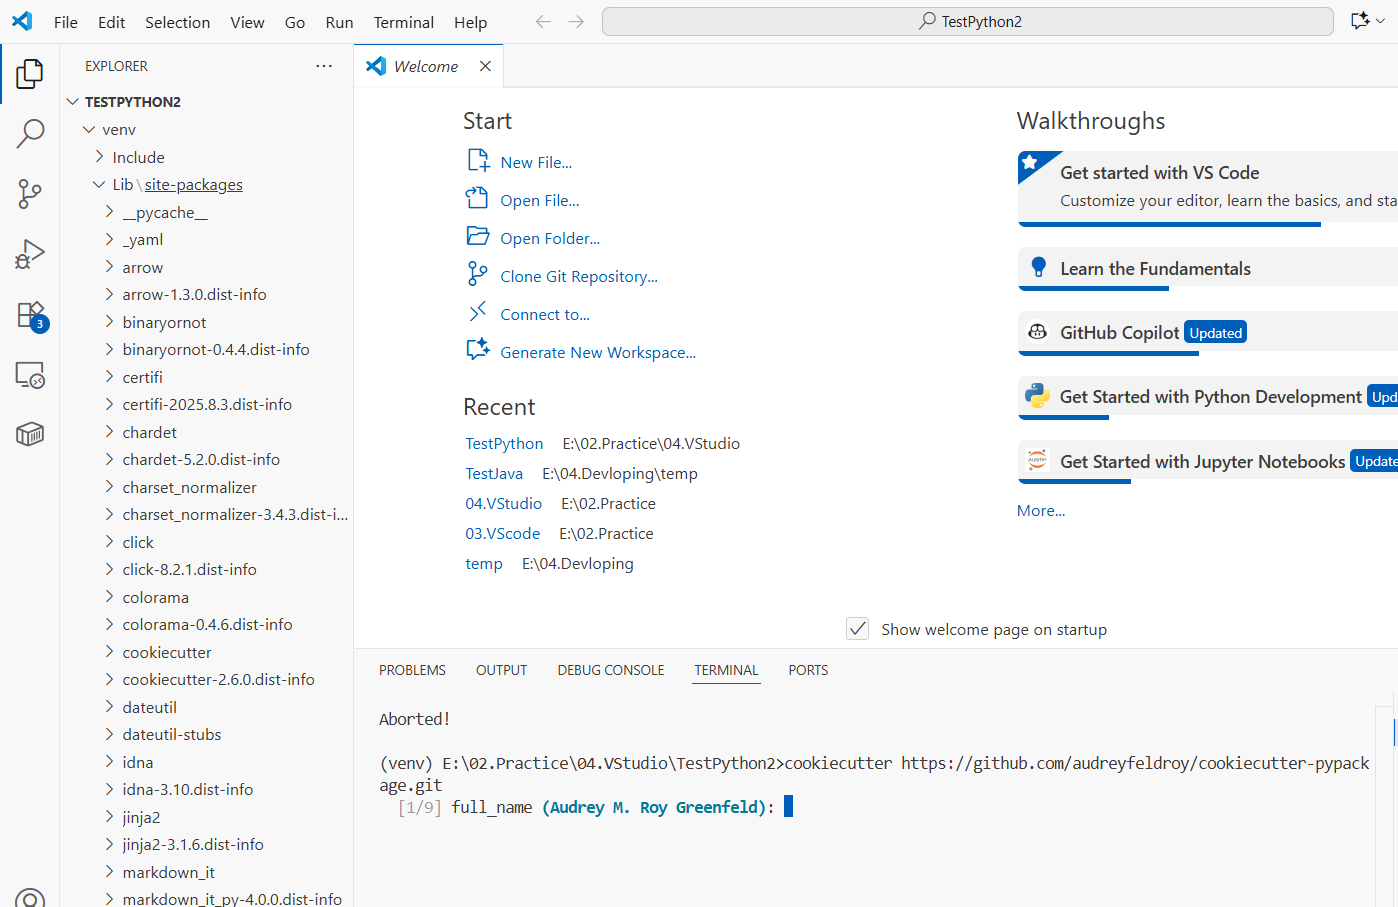Open recent project TestJava
This screenshot has height=907, width=1398.
click(494, 473)
